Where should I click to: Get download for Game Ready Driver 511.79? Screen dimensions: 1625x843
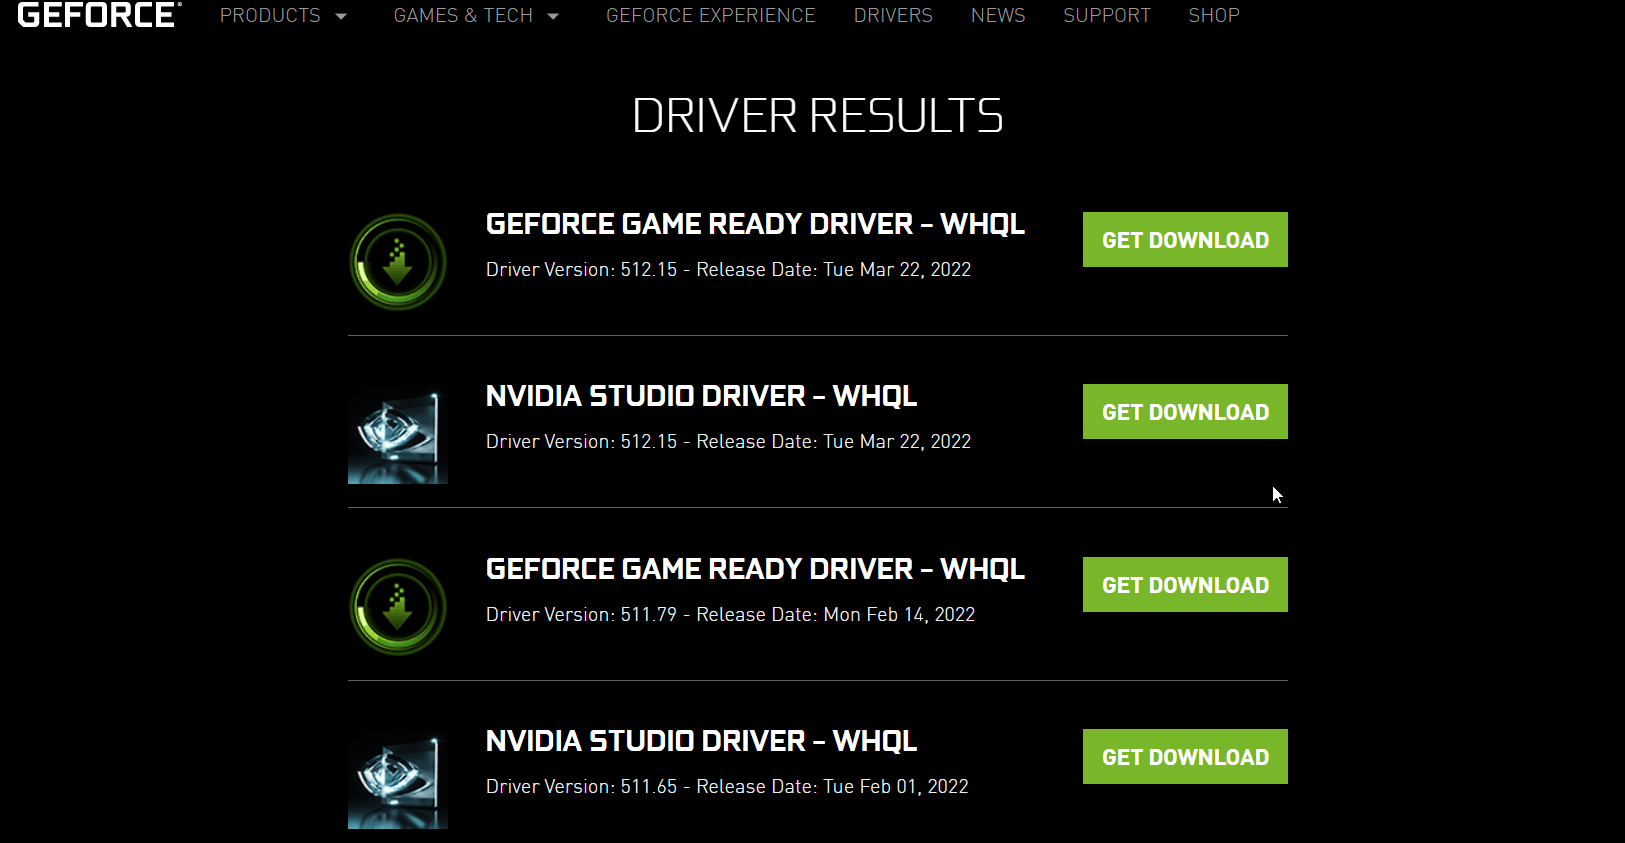[1185, 585]
